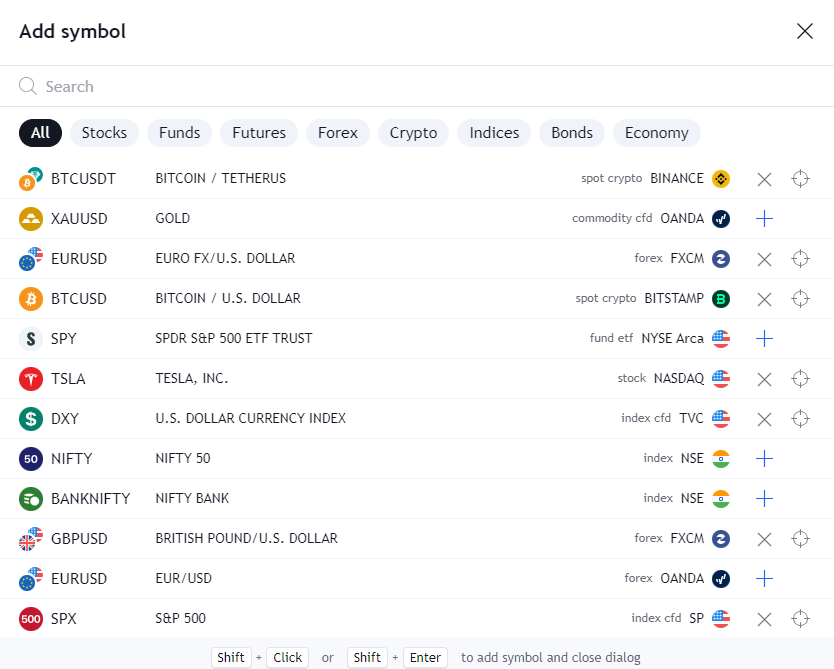Add NIFTY 50 index via plus

764,458
